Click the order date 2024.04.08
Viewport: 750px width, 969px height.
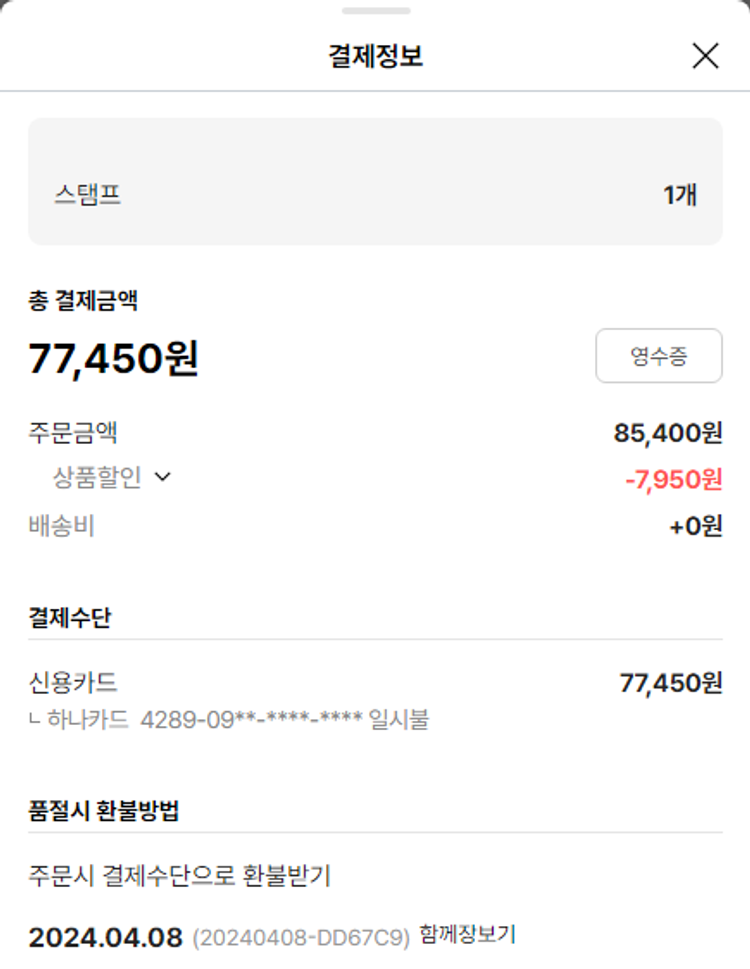pyautogui.click(x=105, y=938)
